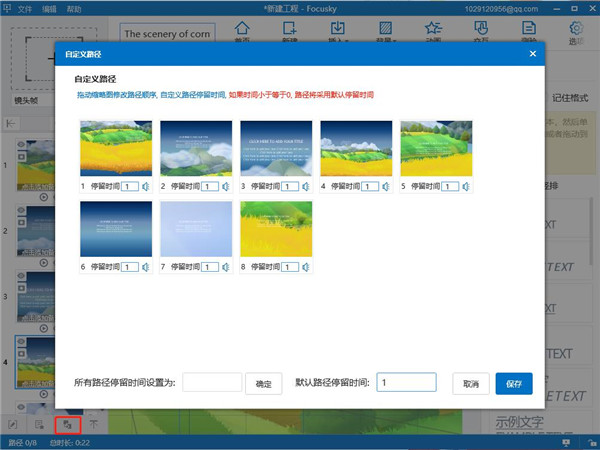This screenshot has height=450, width=600.
Task: Open the 帮助 (Help) menu
Action: tap(74, 8)
